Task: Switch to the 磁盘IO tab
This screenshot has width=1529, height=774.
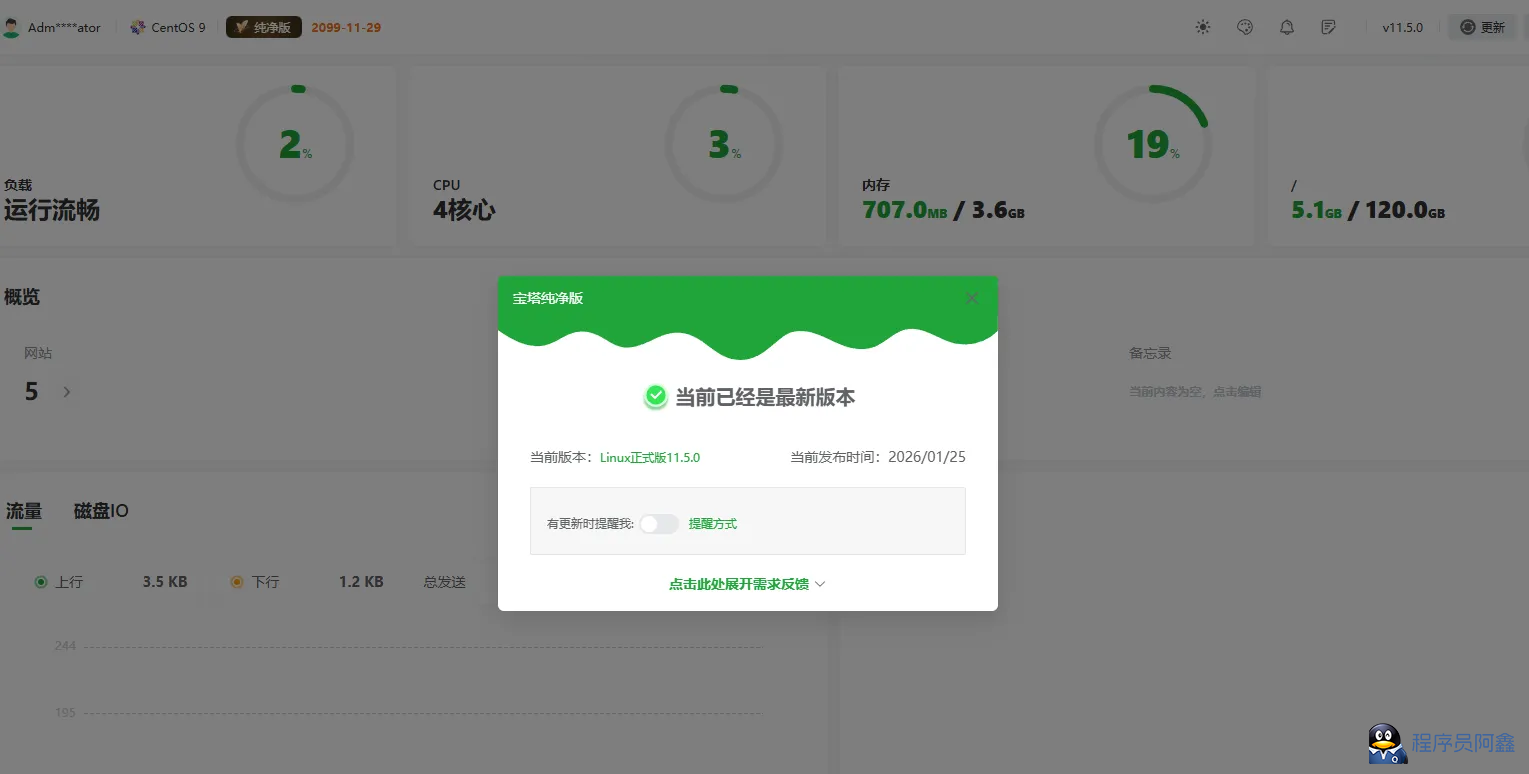Action: coord(101,511)
